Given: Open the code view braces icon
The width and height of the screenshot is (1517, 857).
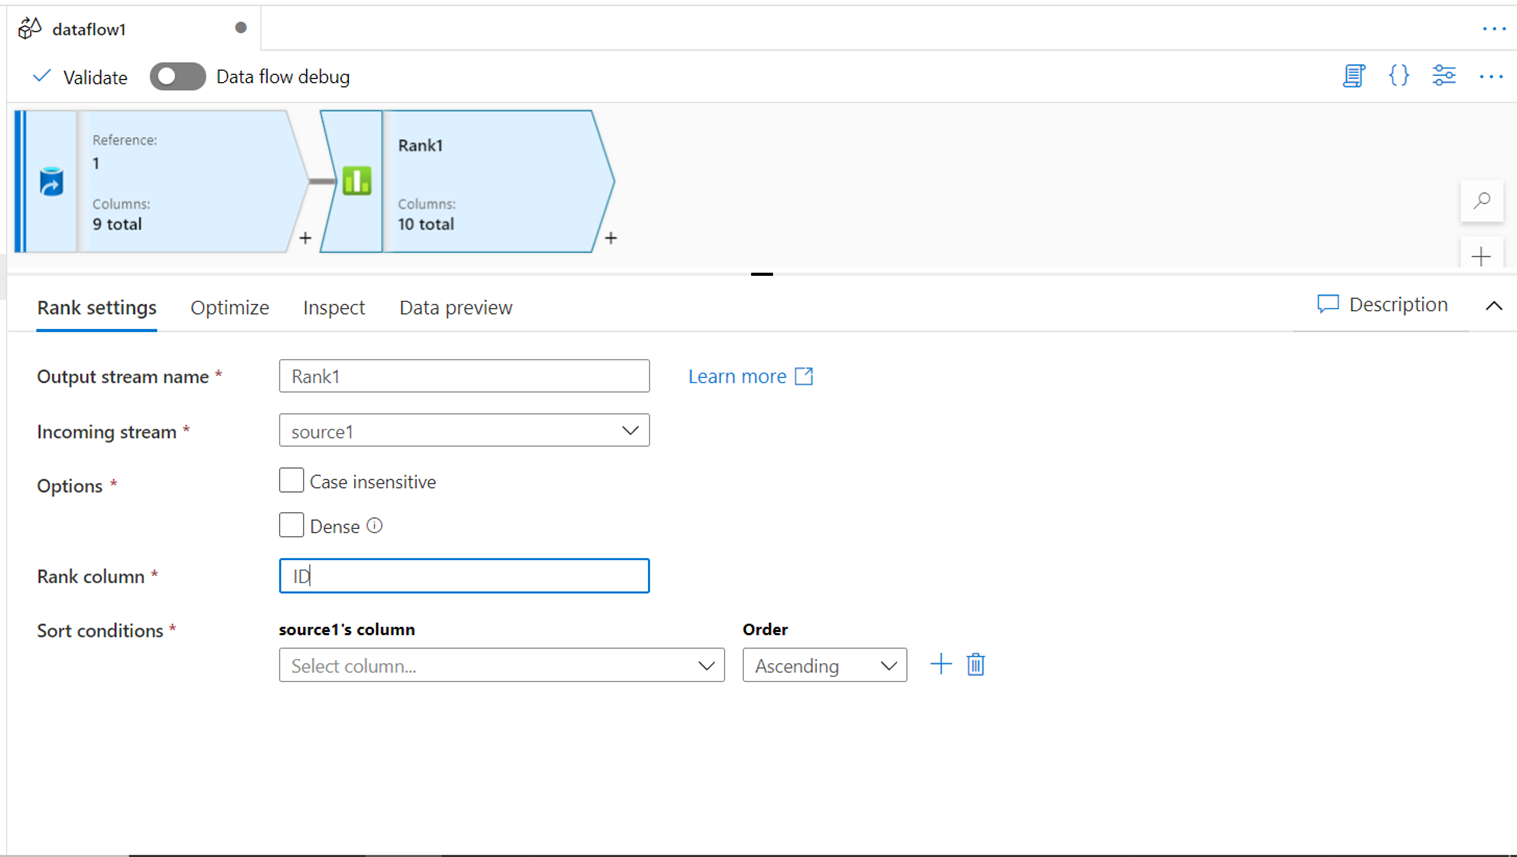Looking at the screenshot, I should coord(1399,76).
